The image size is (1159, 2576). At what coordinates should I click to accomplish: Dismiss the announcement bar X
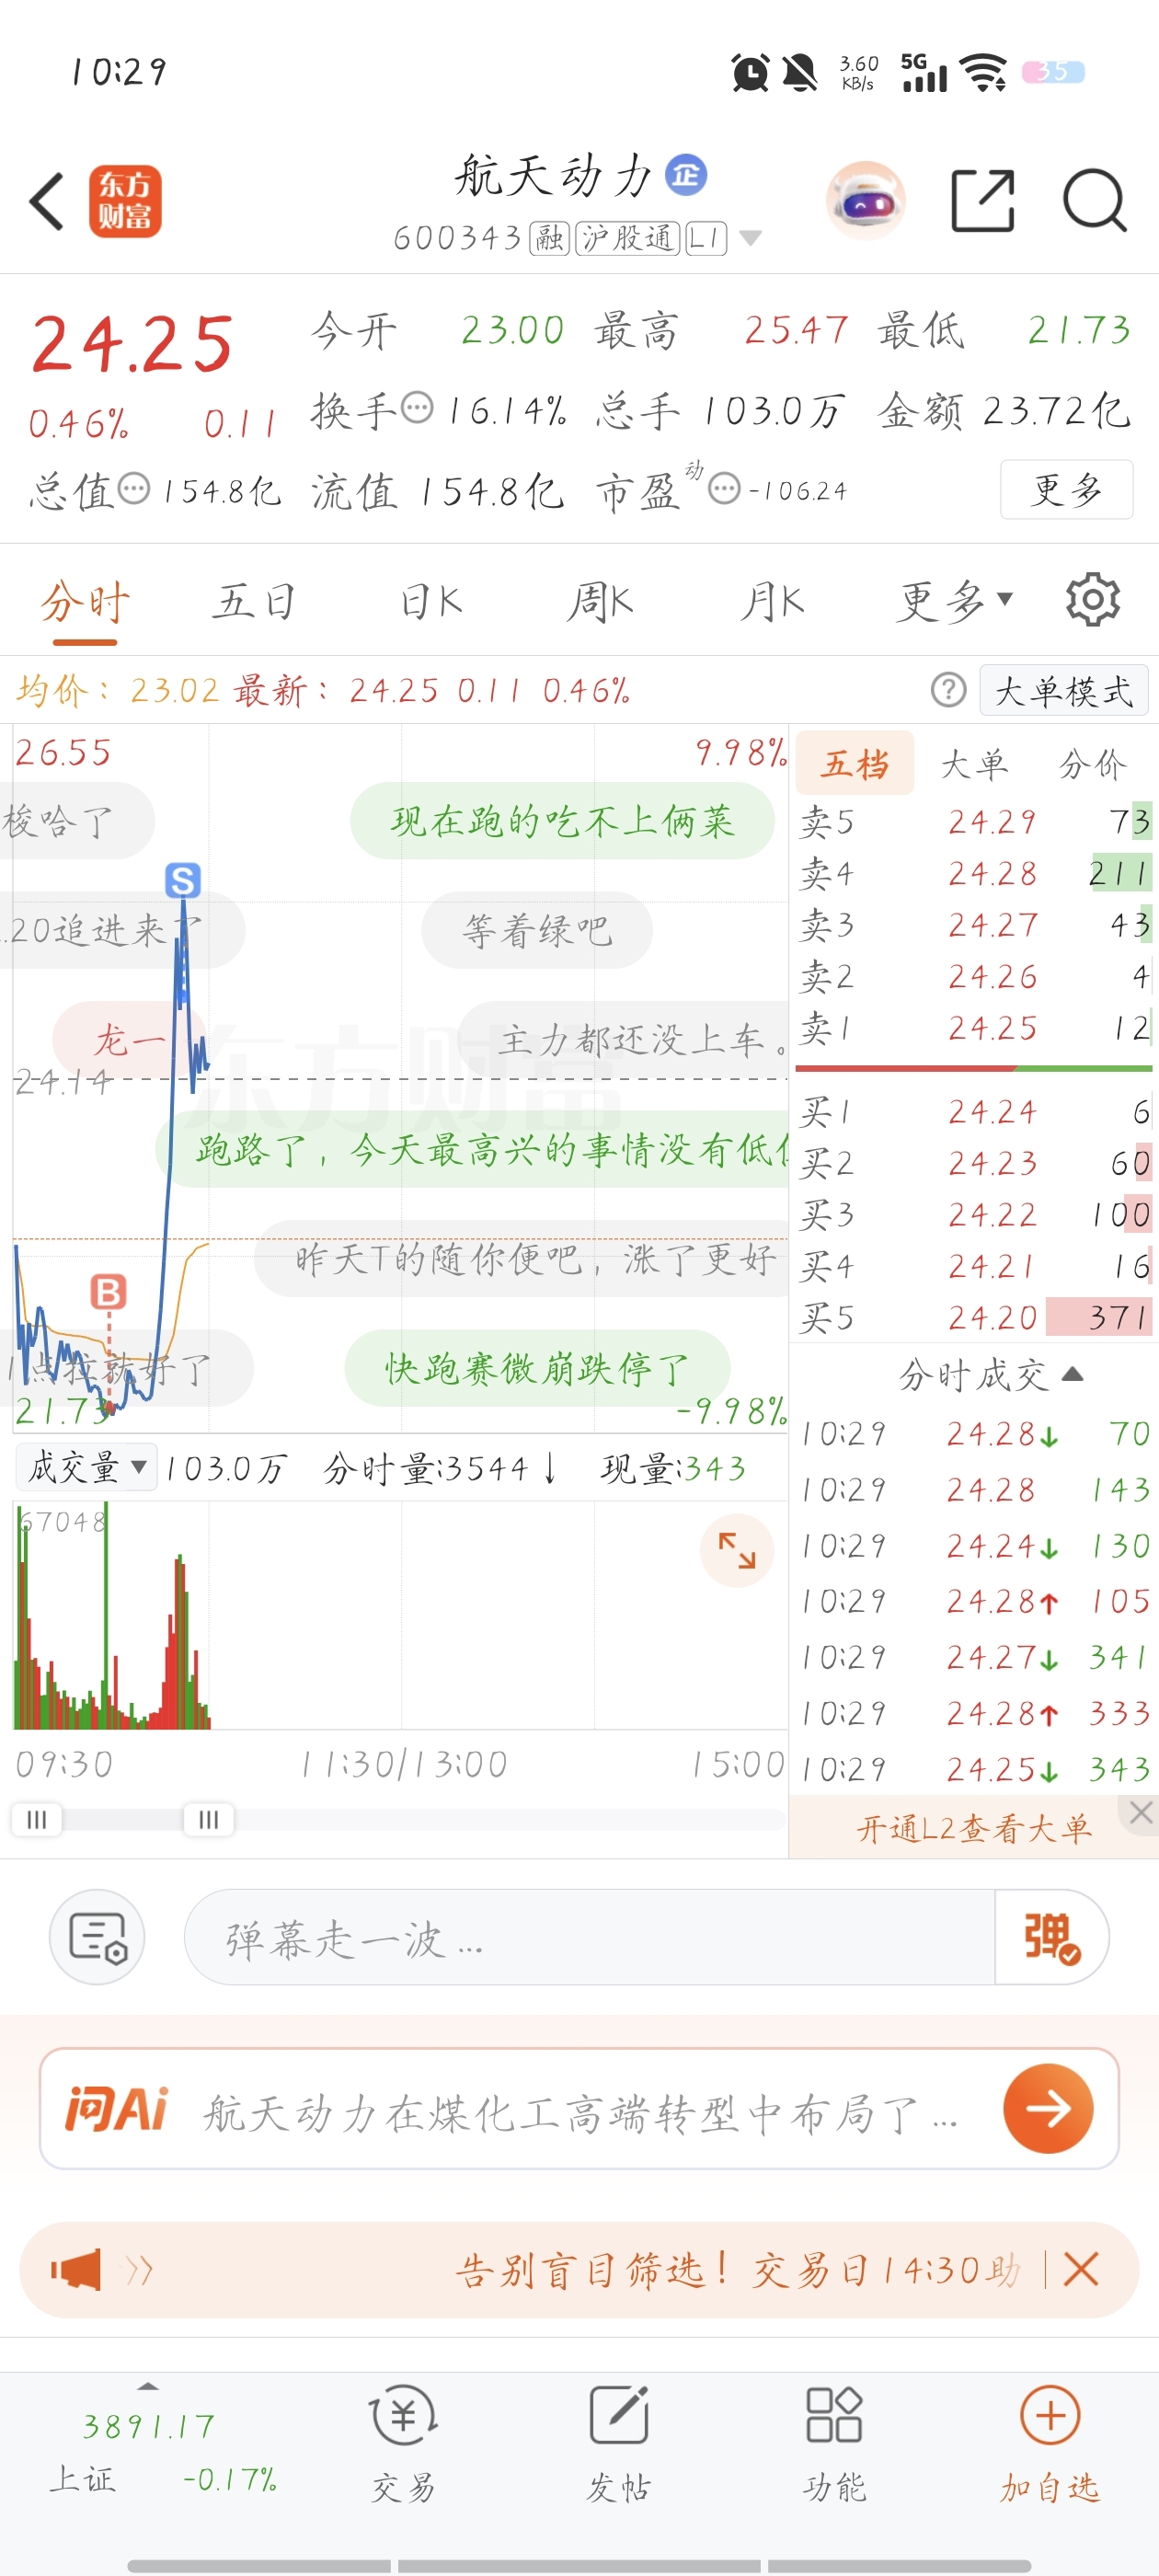tap(1081, 2270)
